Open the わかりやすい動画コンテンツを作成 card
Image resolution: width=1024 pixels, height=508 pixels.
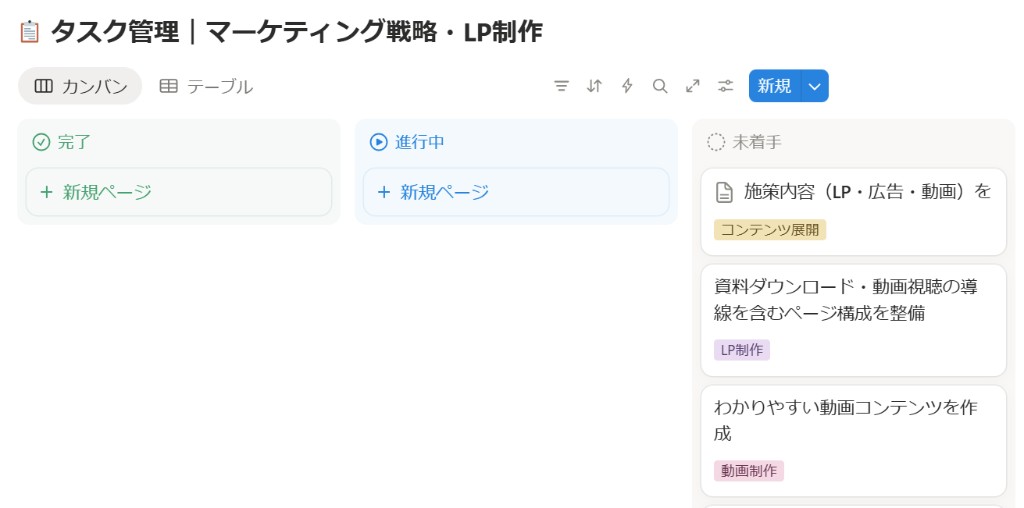(x=854, y=441)
